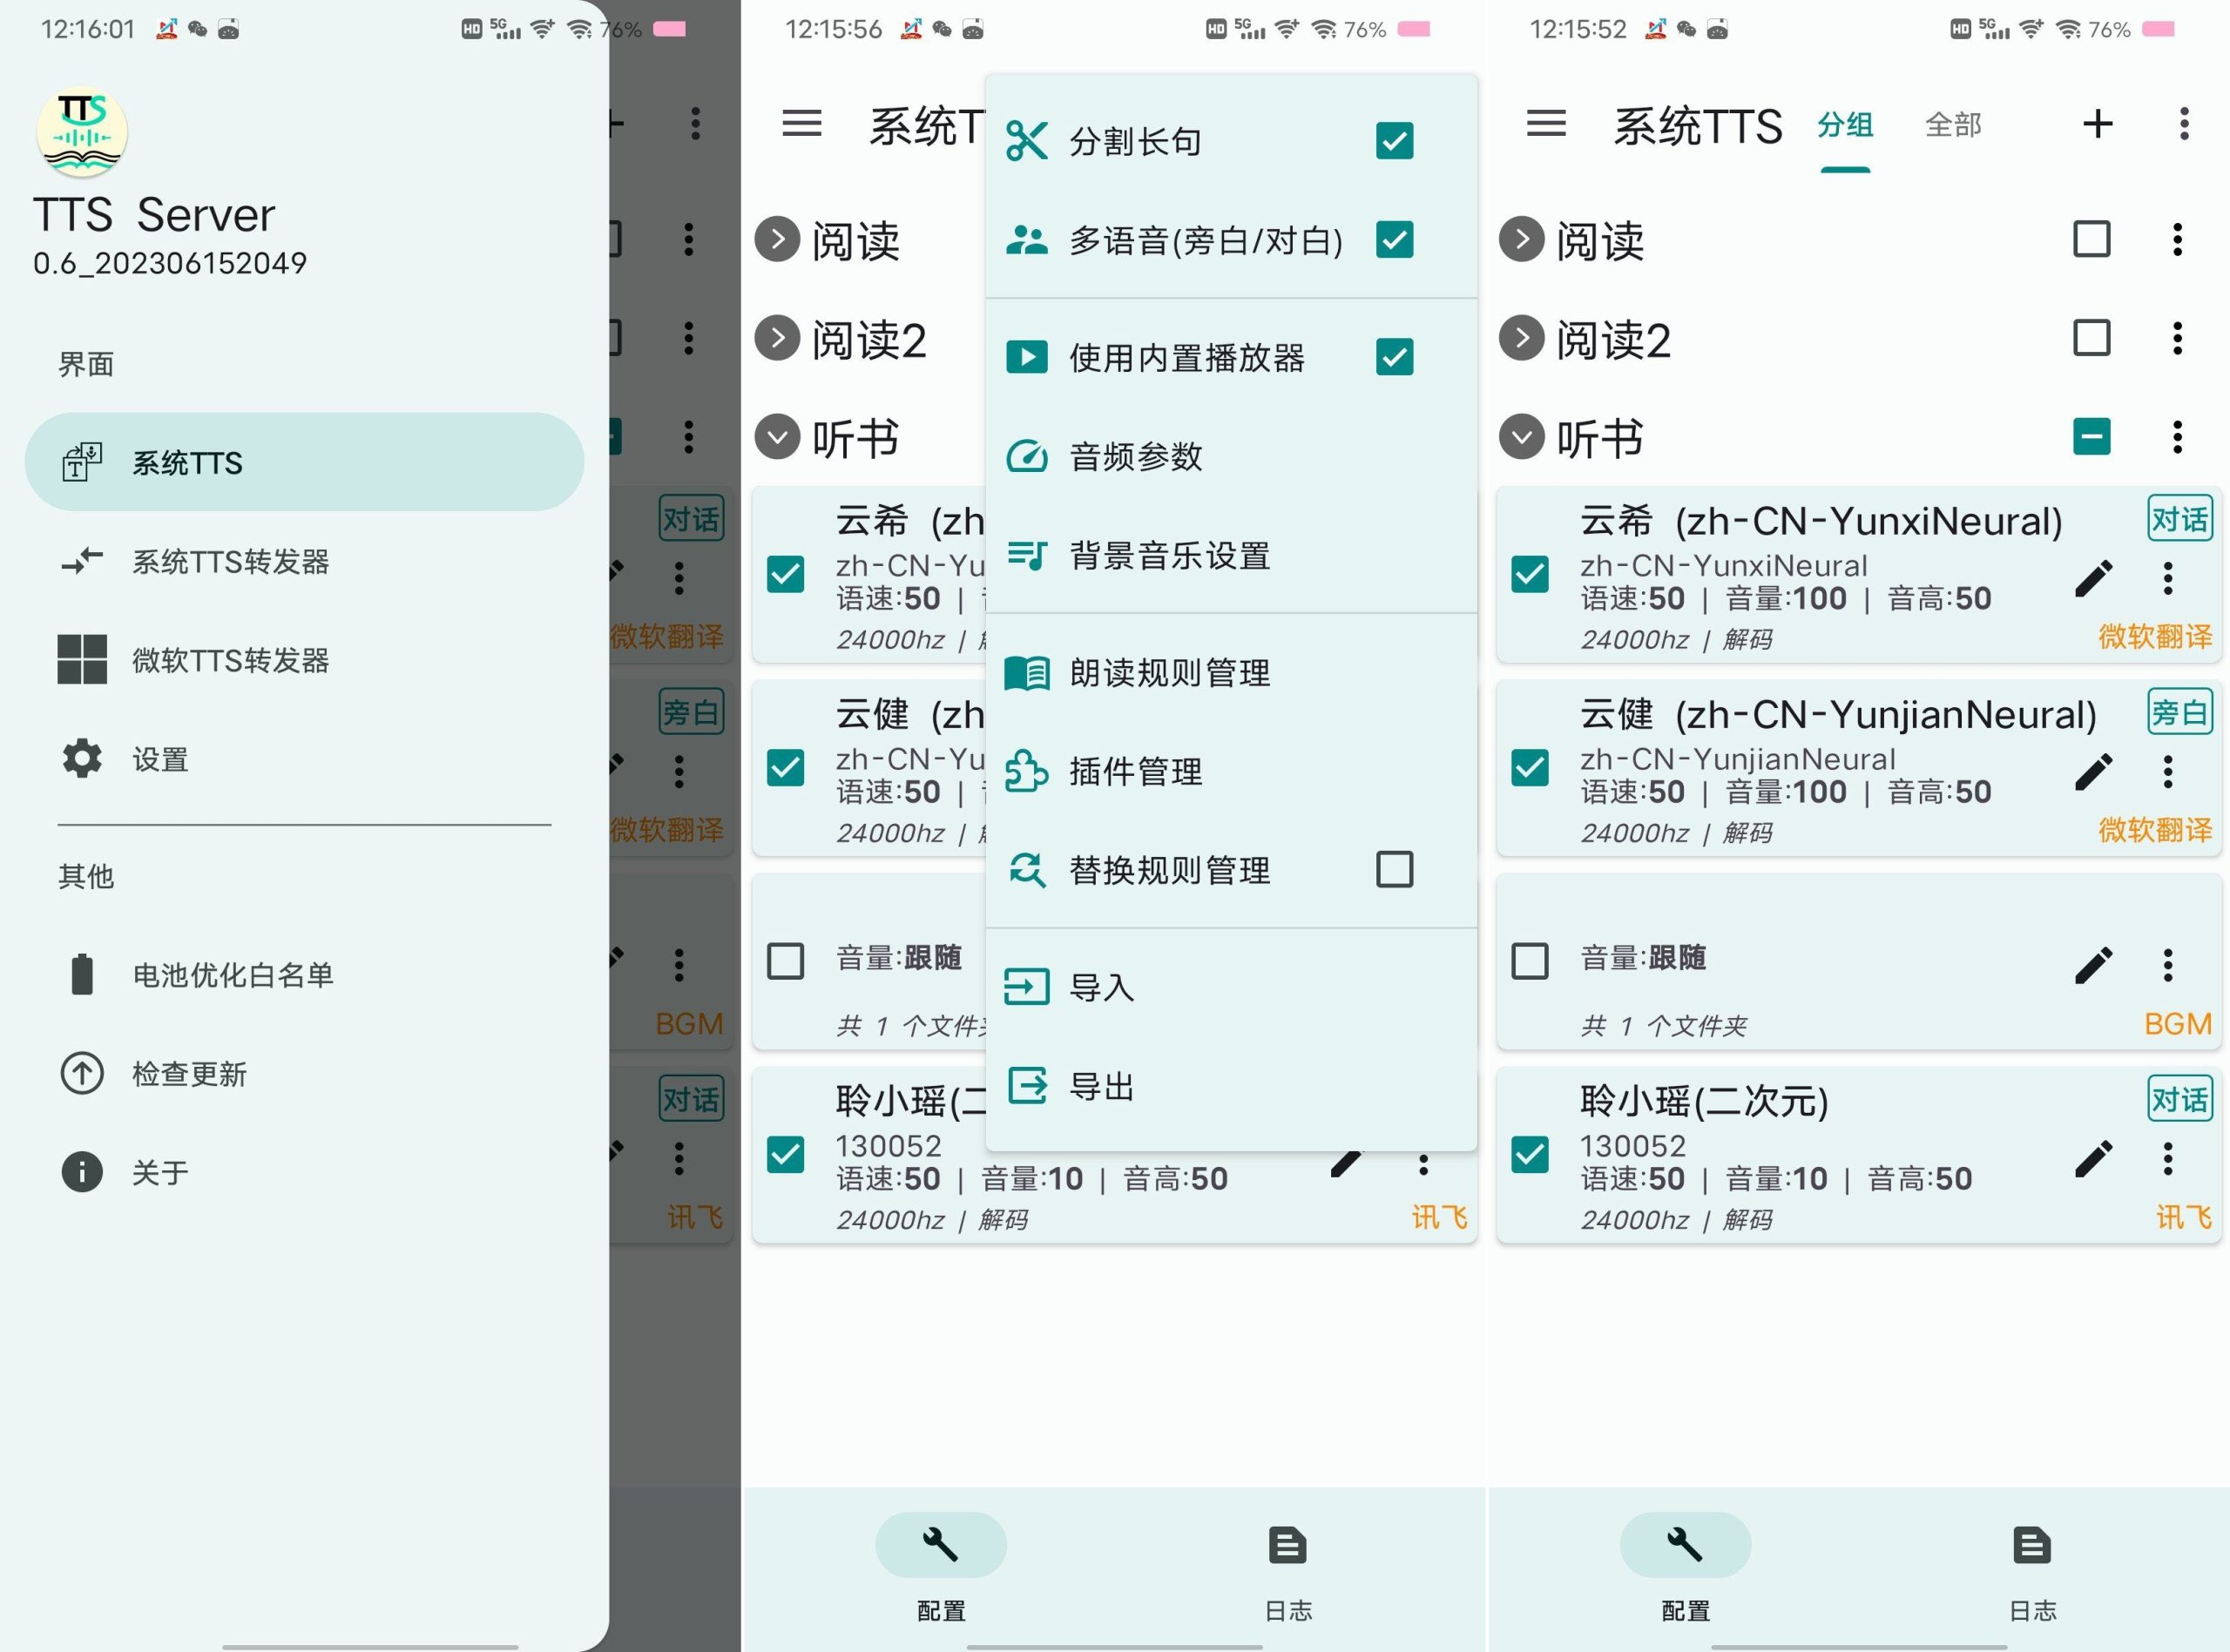This screenshot has width=2230, height=1652.
Task: Uncheck the 分割长句 checkbox
Action: click(x=1394, y=141)
